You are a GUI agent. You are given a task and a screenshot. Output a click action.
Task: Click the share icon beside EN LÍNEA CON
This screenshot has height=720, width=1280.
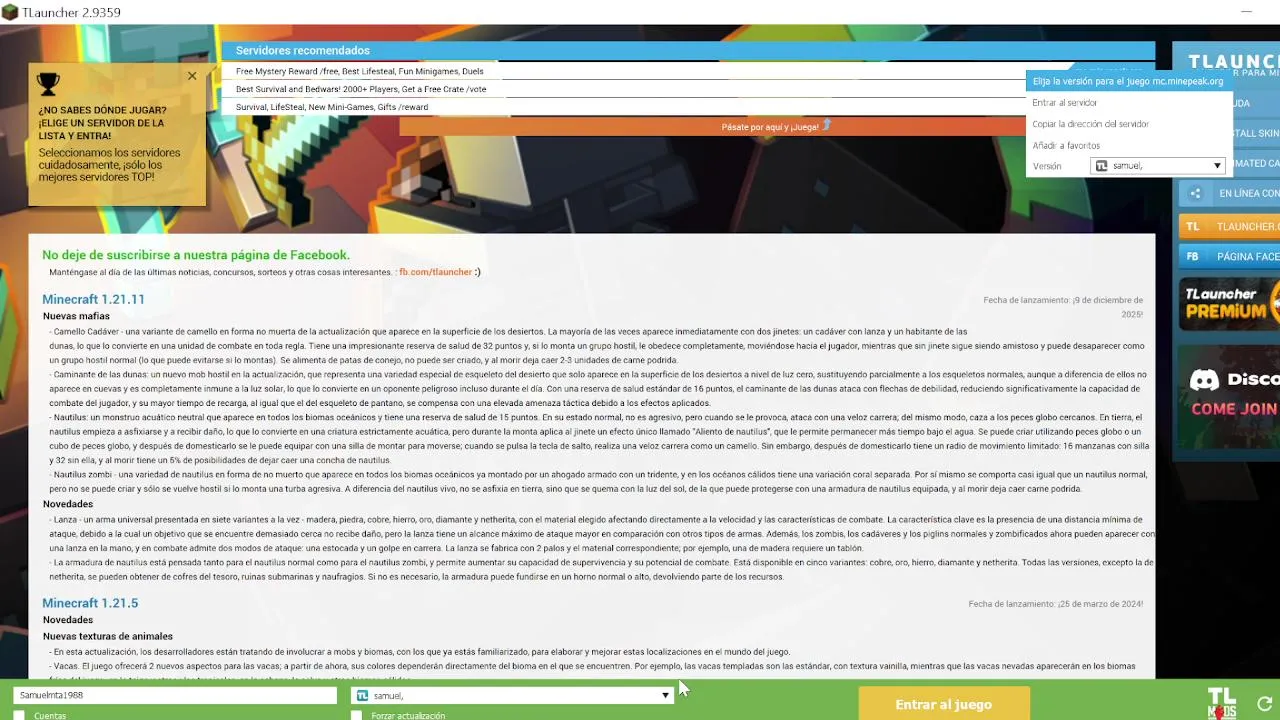click(1195, 194)
